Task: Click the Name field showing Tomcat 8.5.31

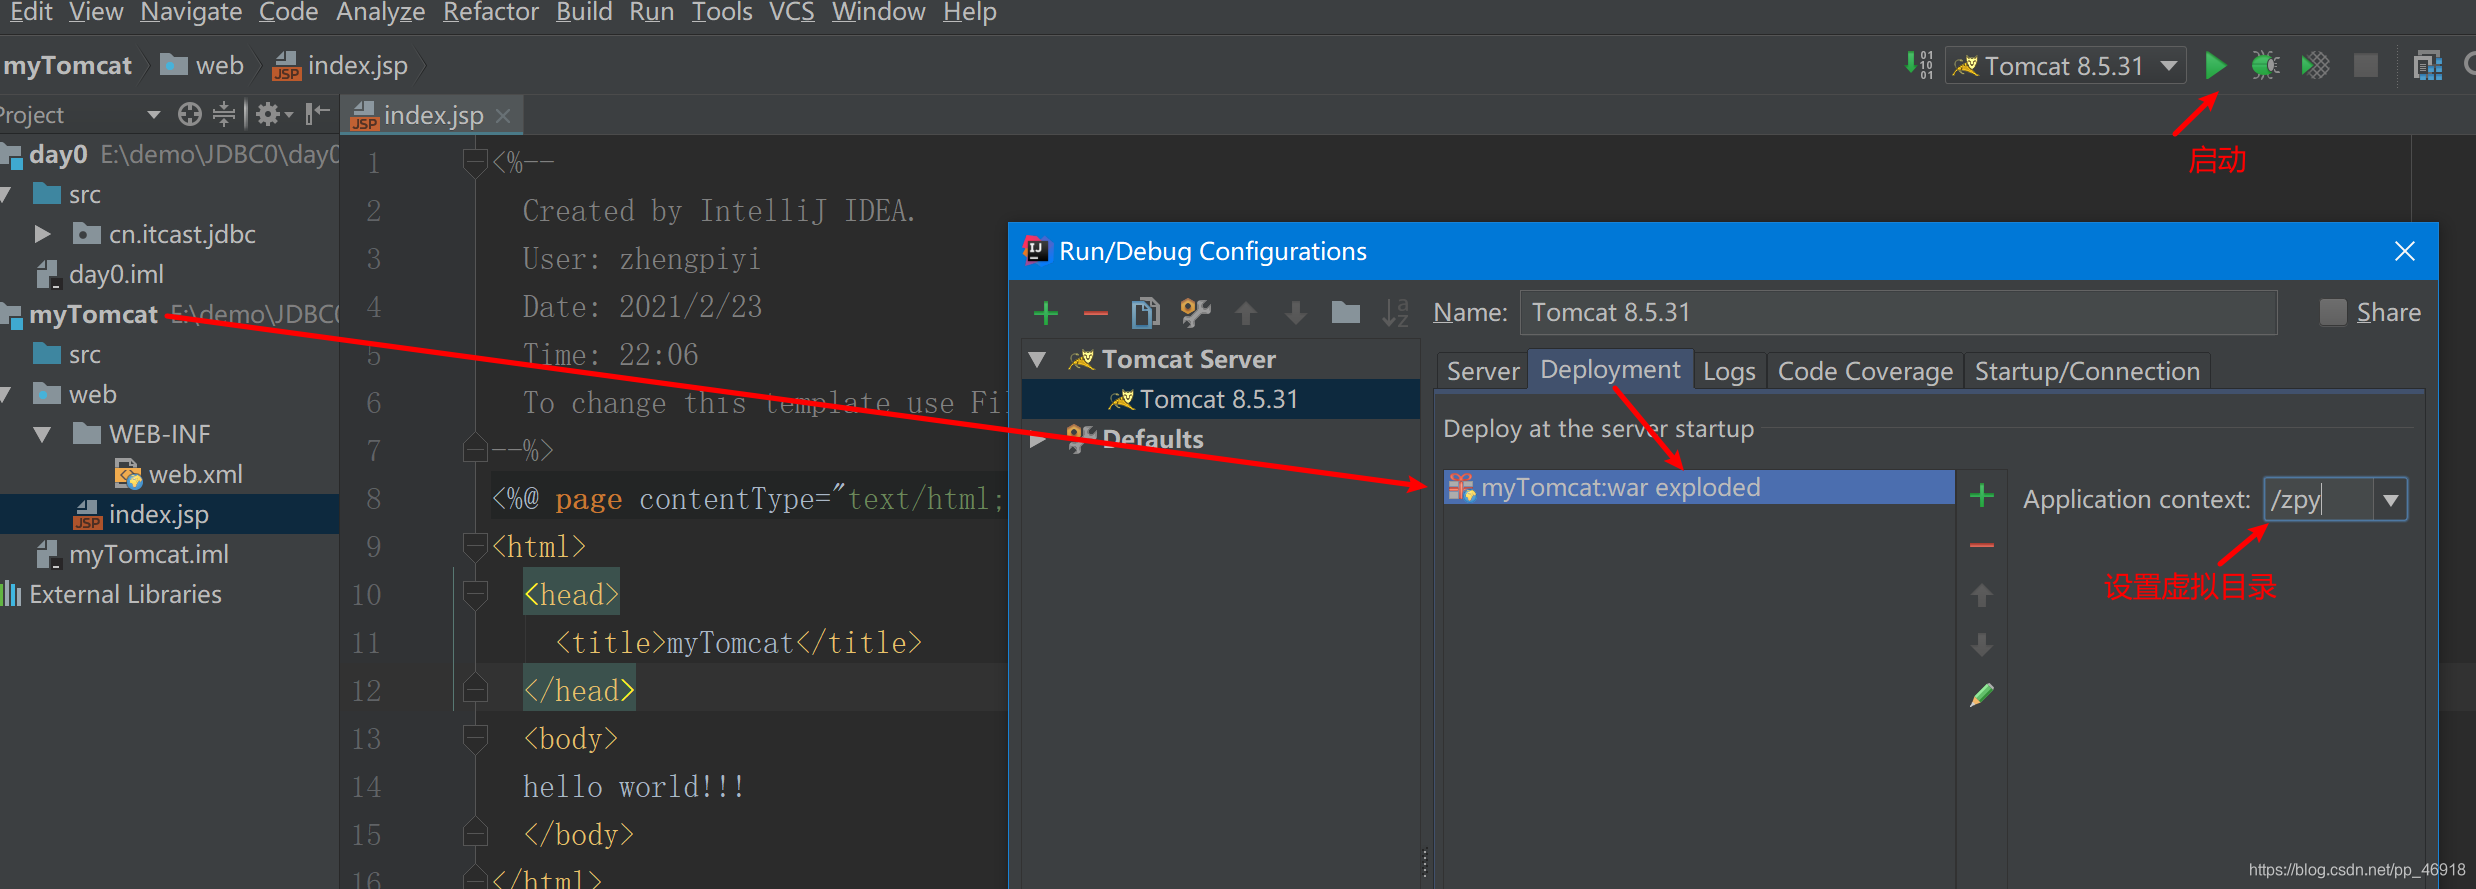Action: 1898,312
